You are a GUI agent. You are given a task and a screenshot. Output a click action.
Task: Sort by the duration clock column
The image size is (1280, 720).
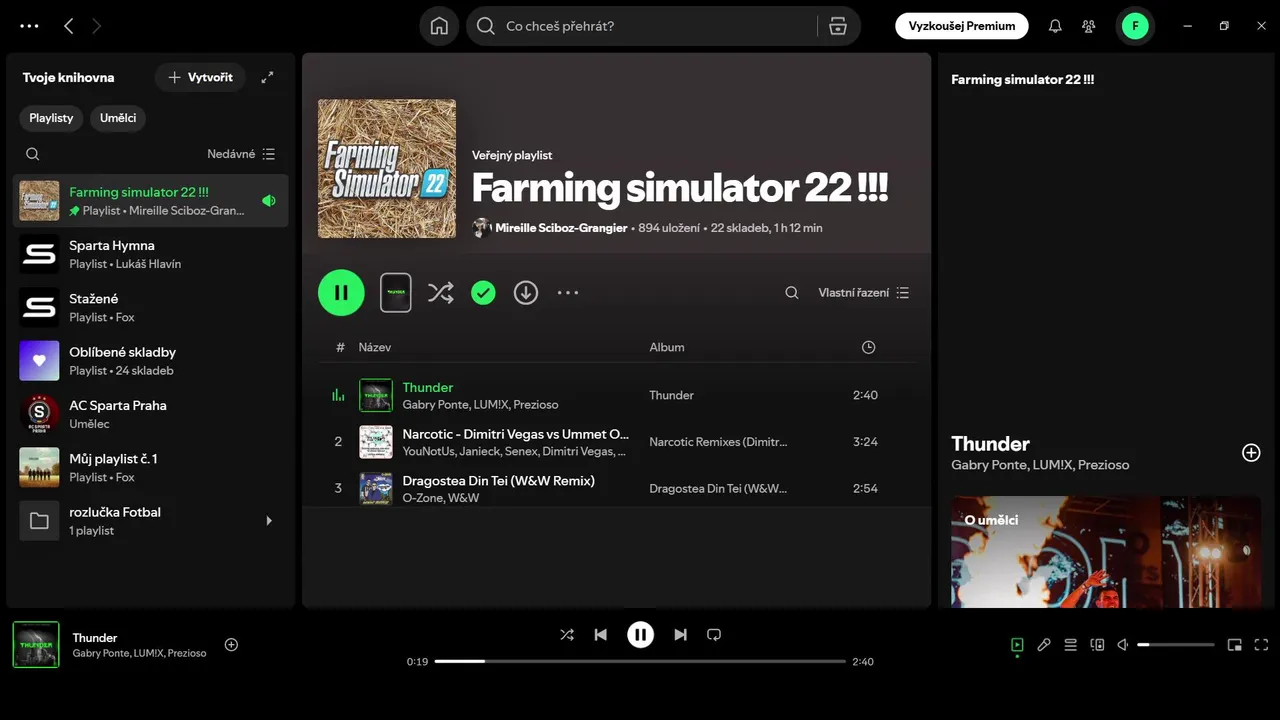pyautogui.click(x=868, y=347)
